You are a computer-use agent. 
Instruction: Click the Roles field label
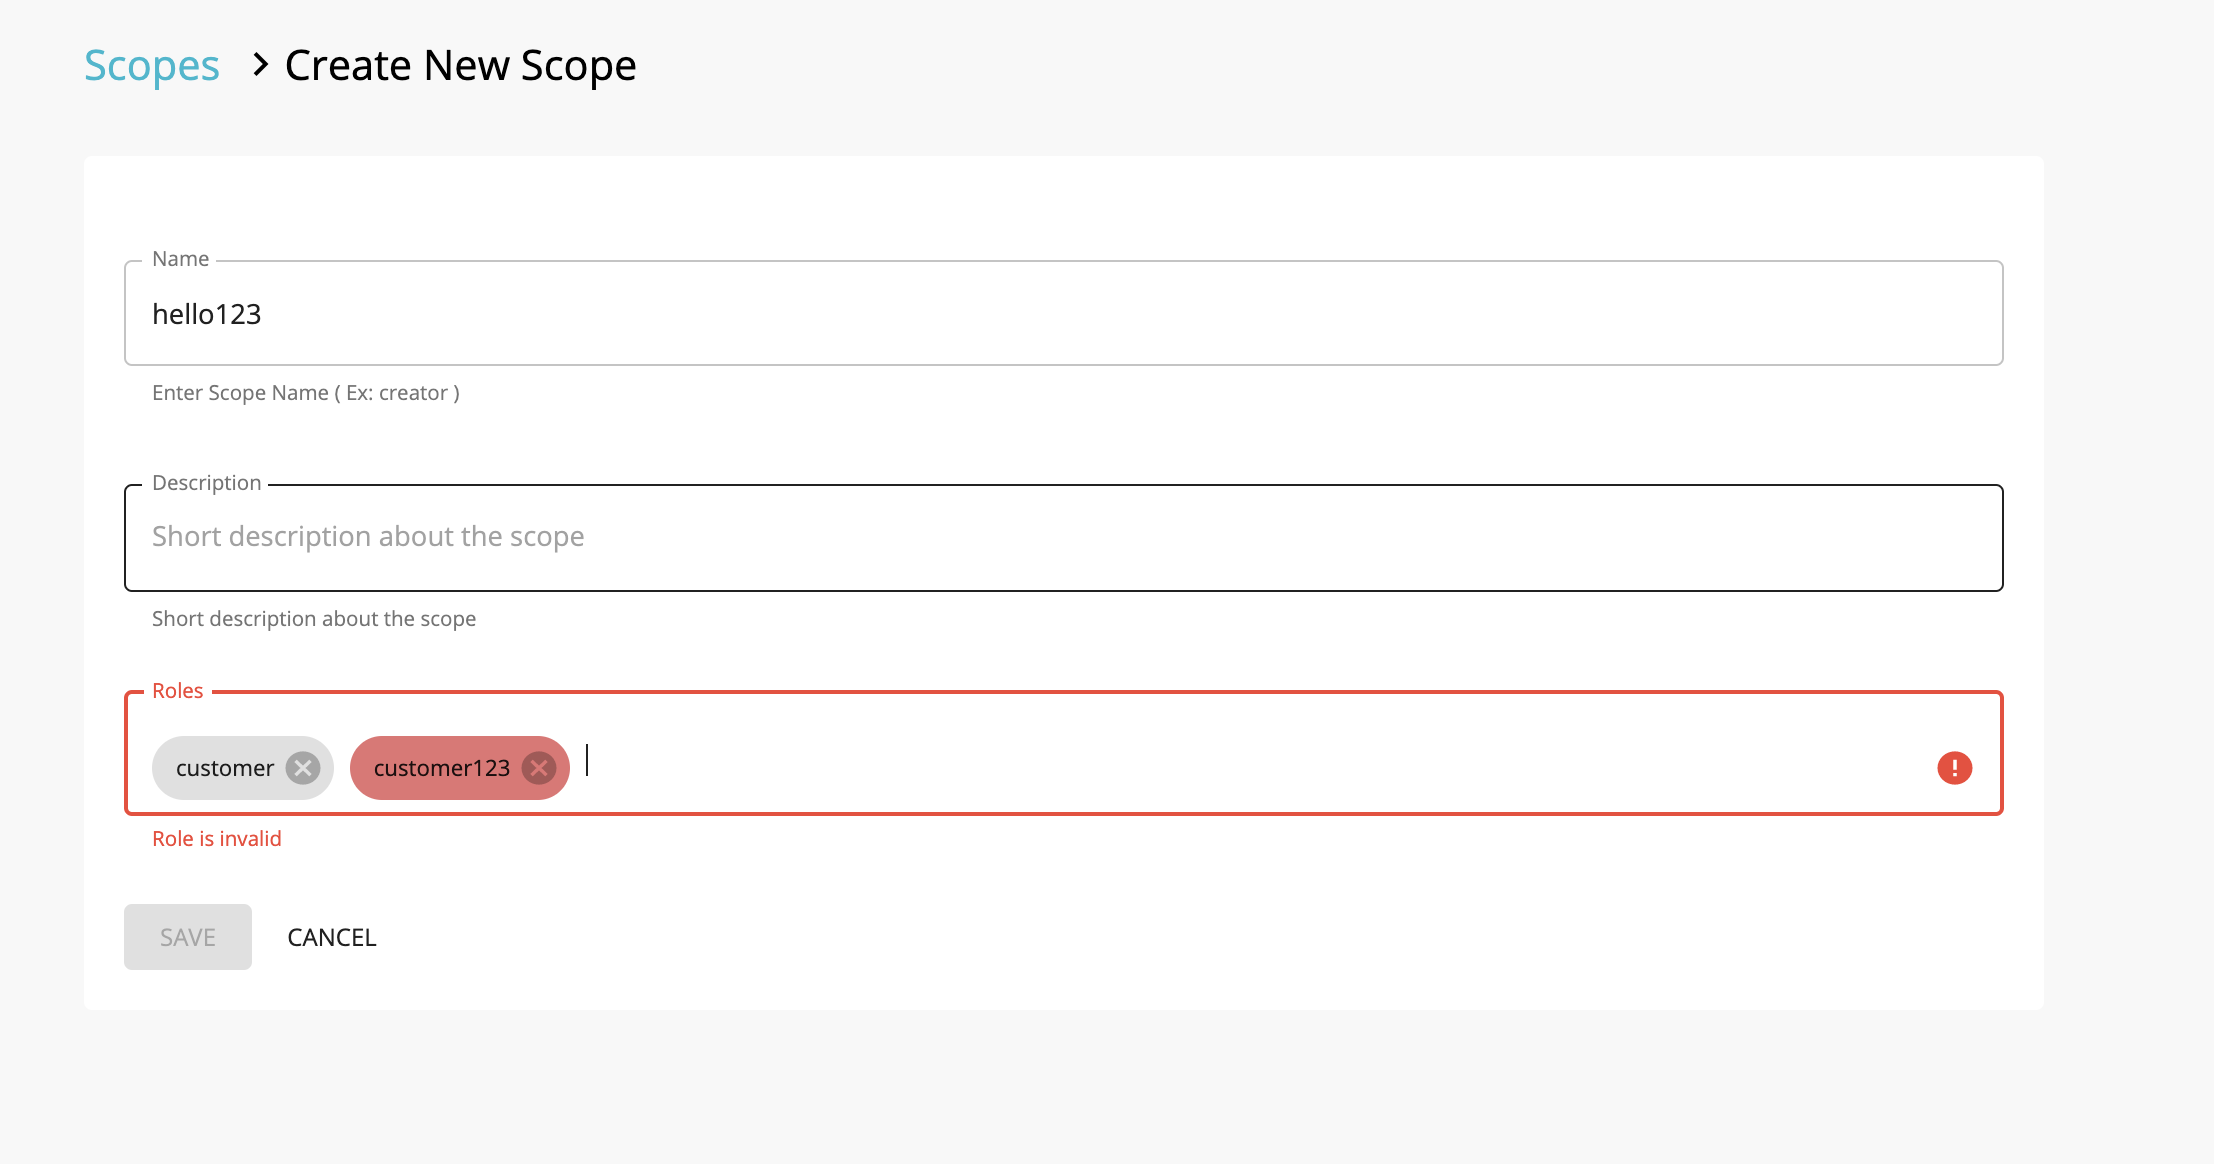click(x=177, y=690)
